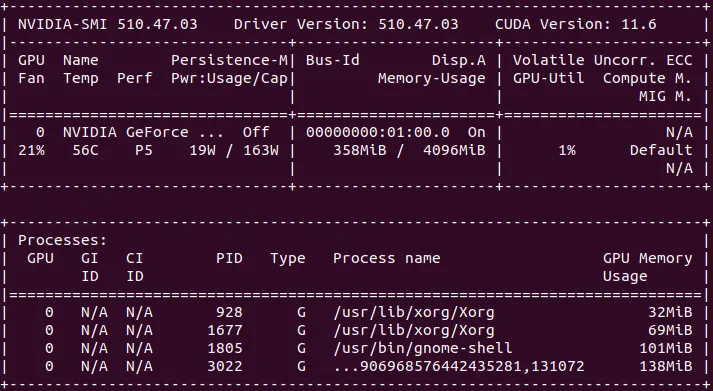Image resolution: width=713 pixels, height=391 pixels.
Task: Click the Compute M. header text
Action: tap(648, 79)
